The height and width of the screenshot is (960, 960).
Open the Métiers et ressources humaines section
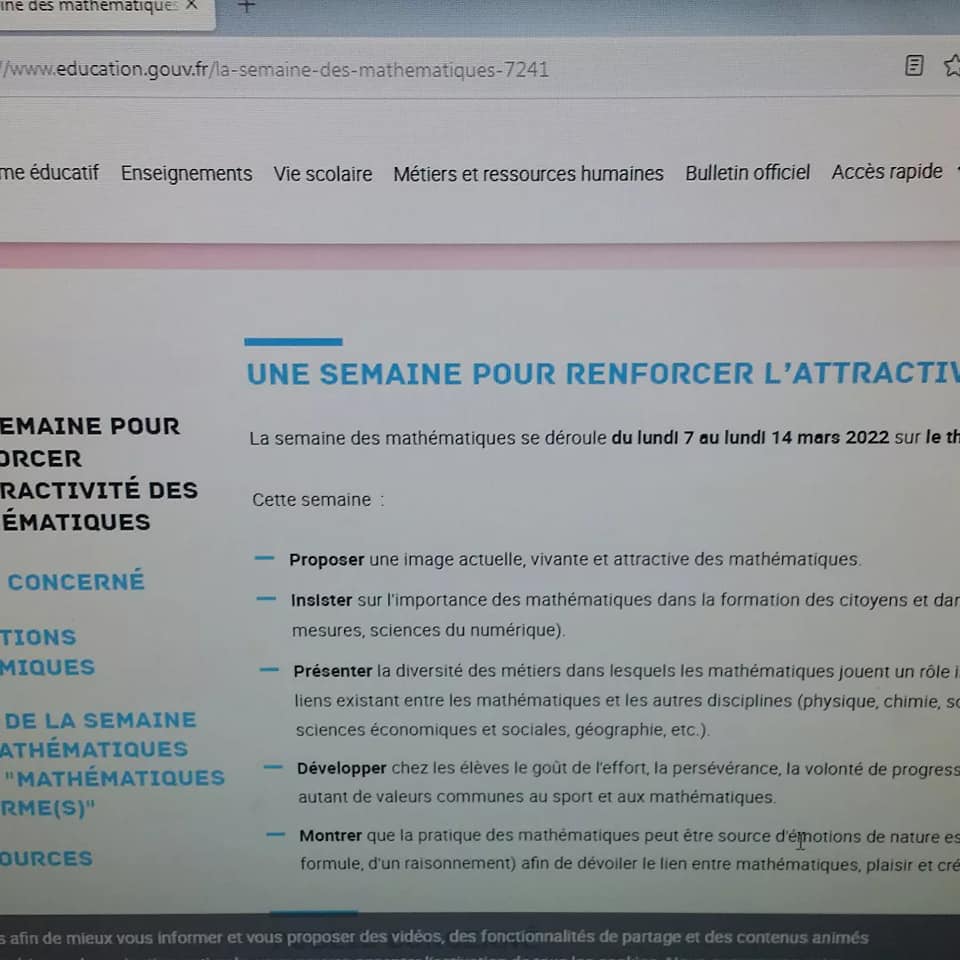(x=528, y=174)
